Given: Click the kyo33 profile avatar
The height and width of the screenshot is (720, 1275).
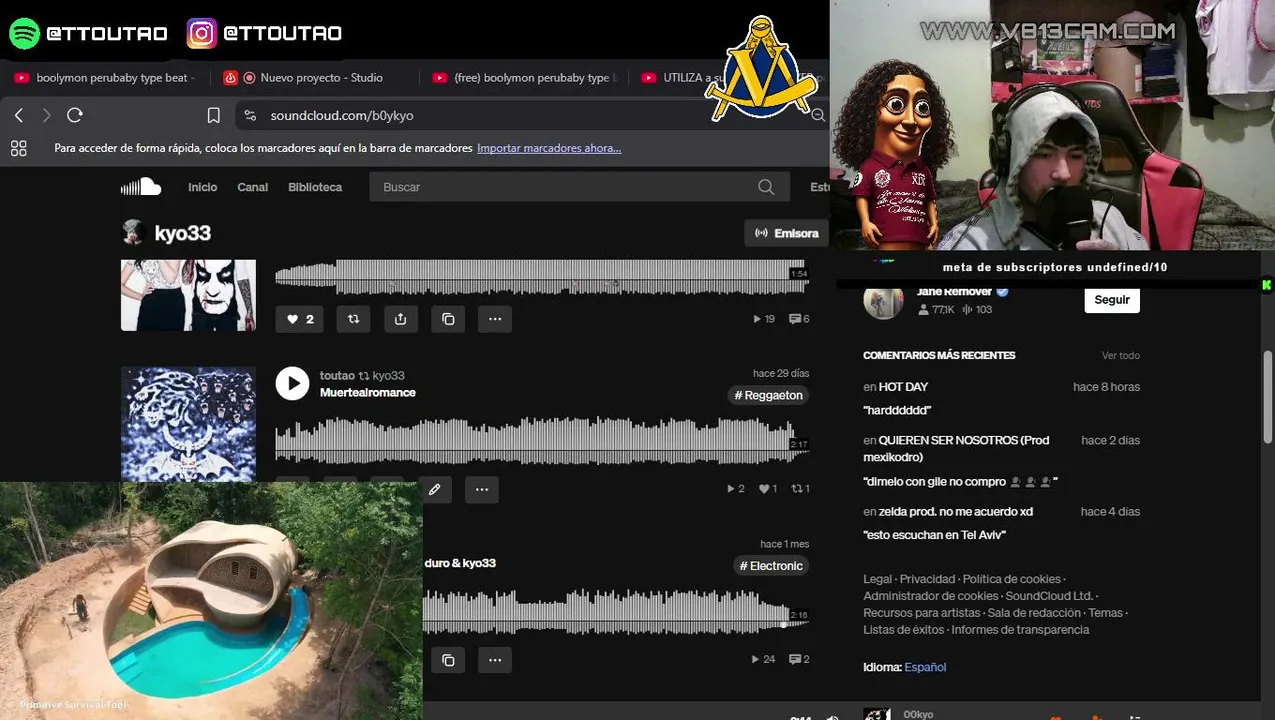Looking at the screenshot, I should click(133, 233).
